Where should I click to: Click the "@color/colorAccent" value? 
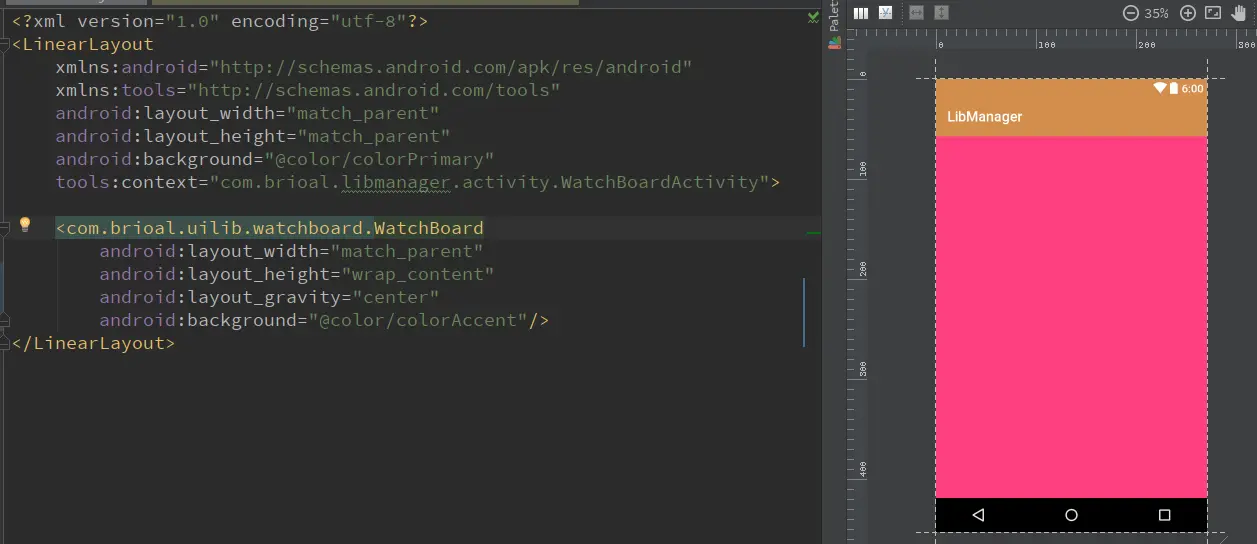pos(418,320)
